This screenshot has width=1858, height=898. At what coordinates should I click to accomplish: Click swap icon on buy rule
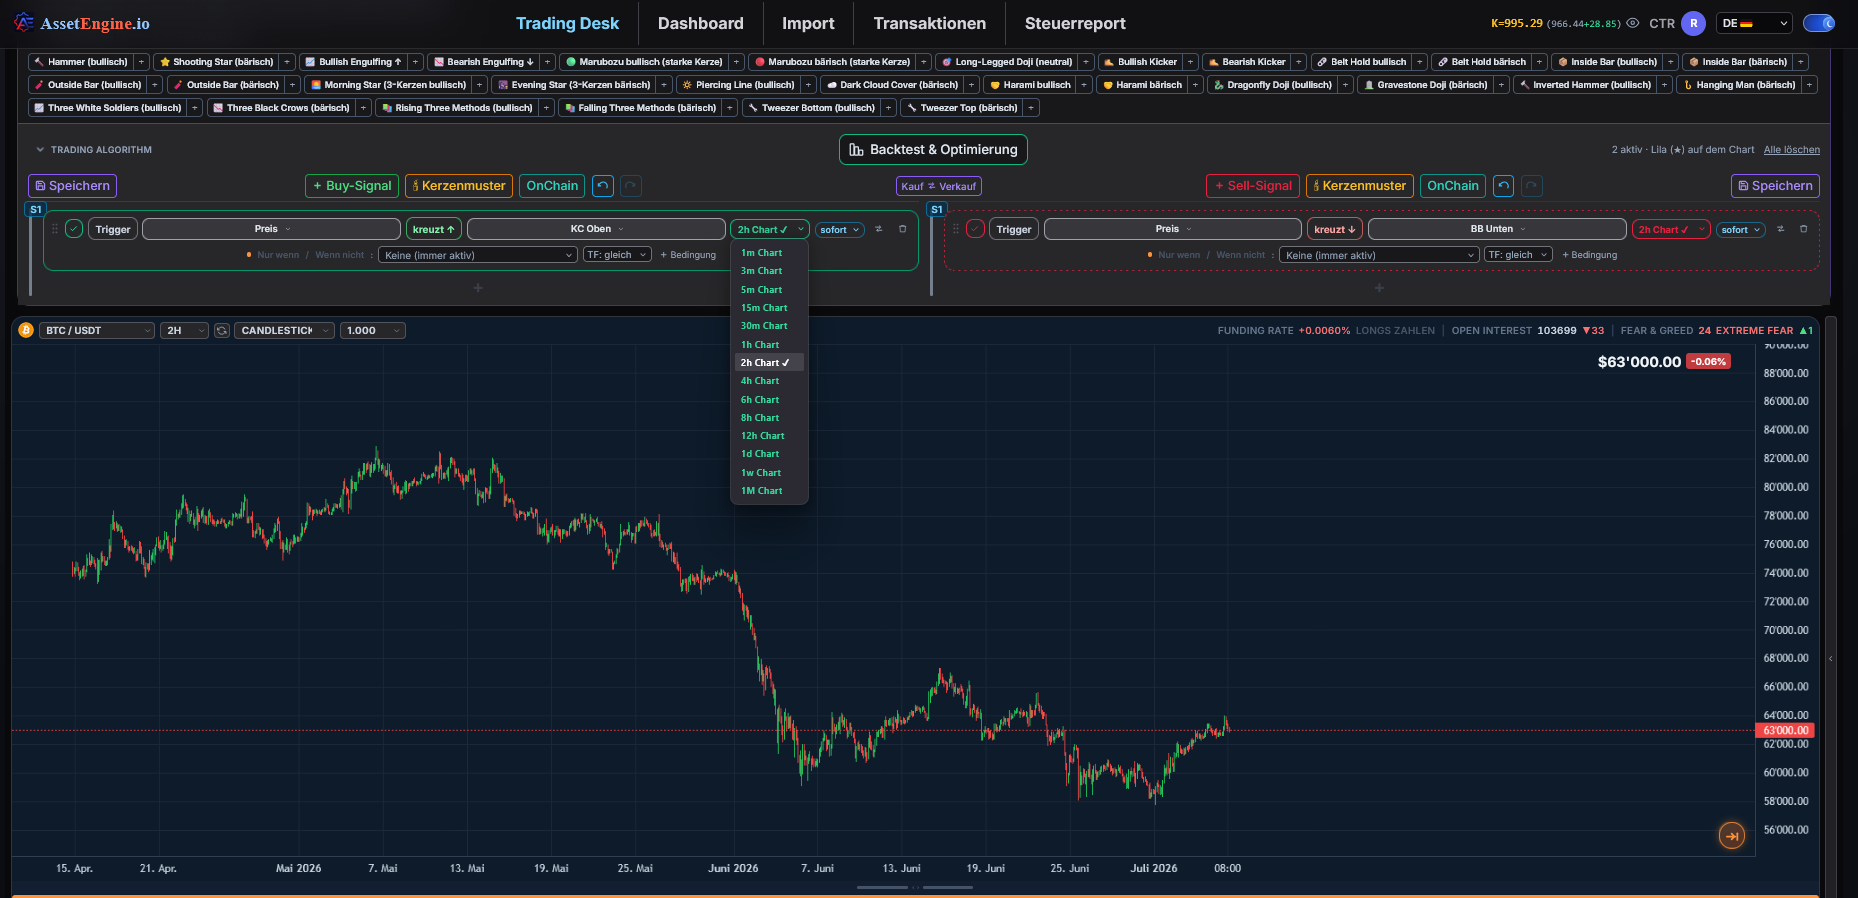pos(879,229)
